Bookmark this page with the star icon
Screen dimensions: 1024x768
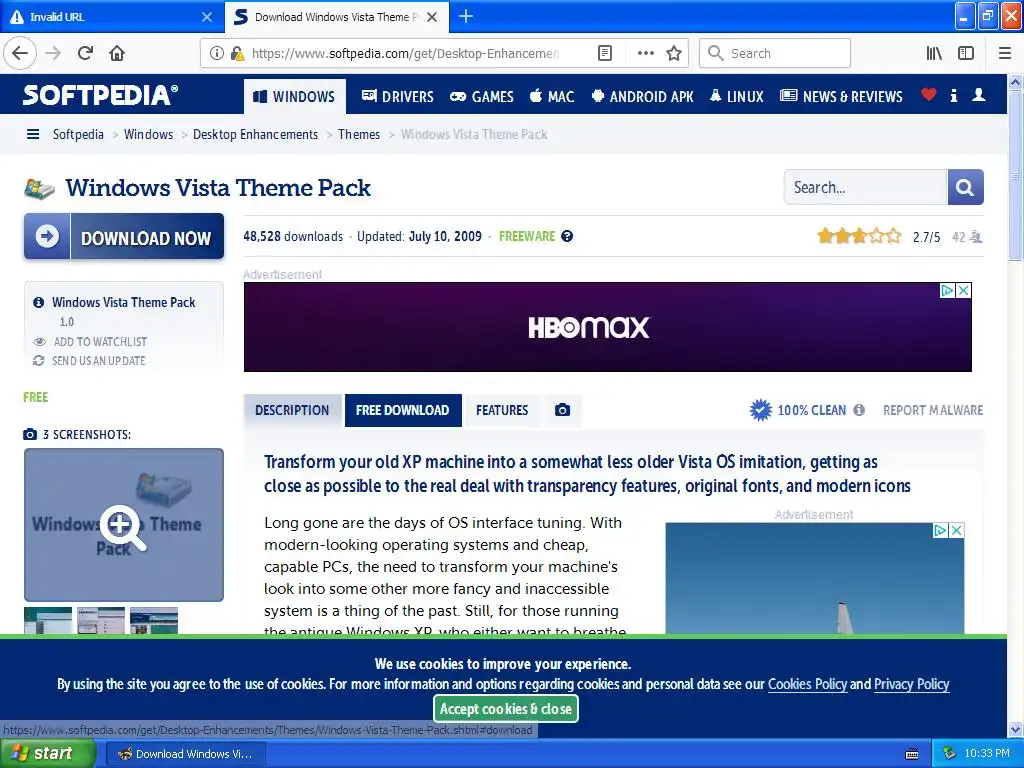click(674, 53)
